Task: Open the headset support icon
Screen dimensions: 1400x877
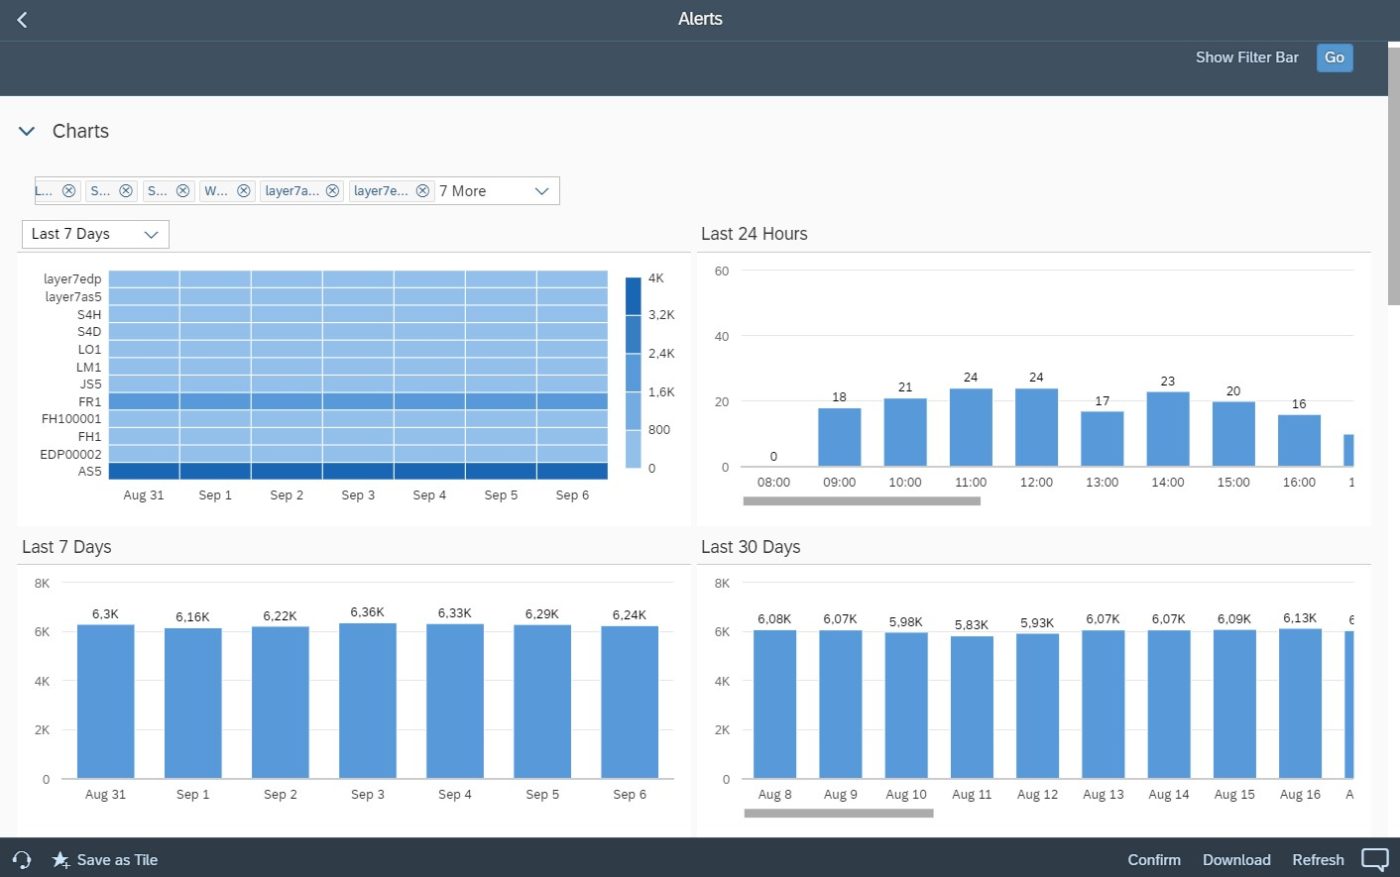Action: tap(22, 860)
